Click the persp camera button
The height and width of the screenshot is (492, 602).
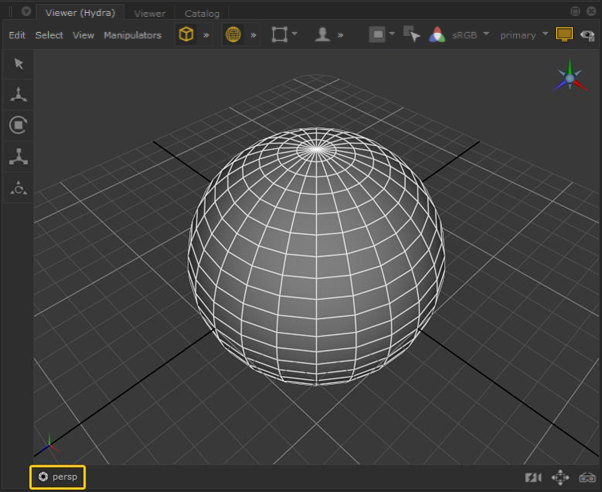pos(57,477)
